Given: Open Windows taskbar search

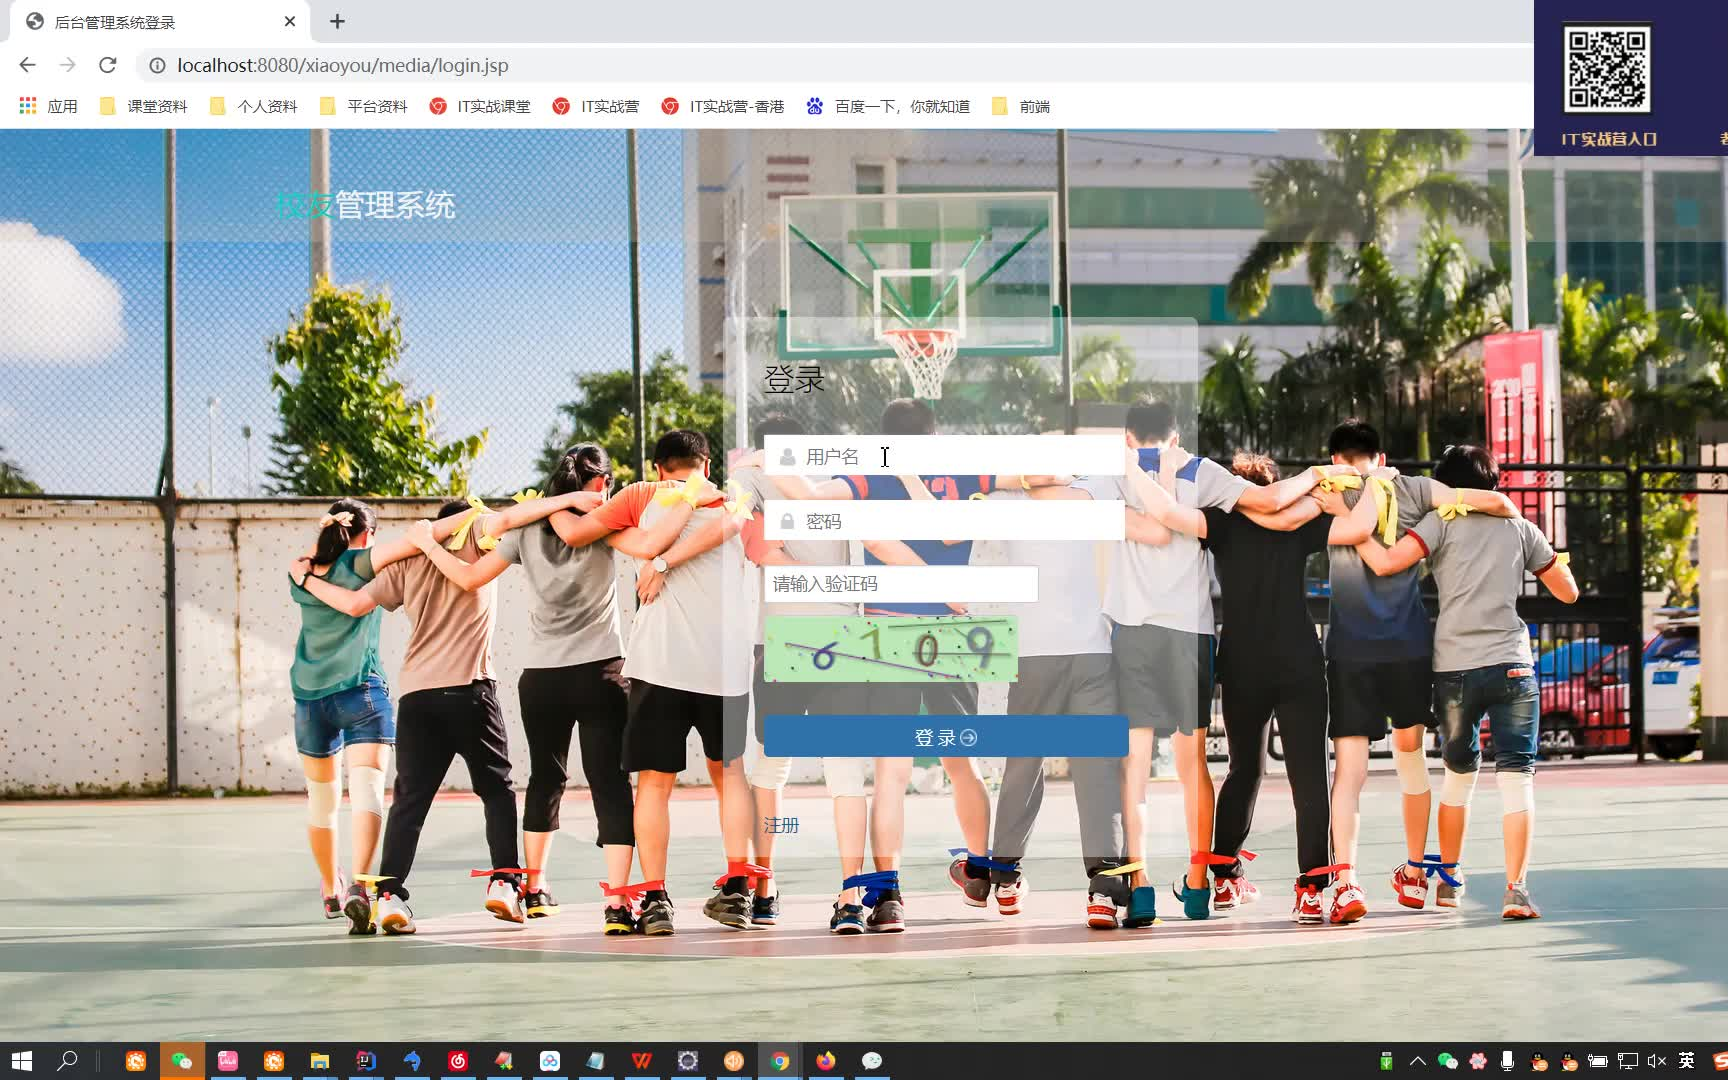Looking at the screenshot, I should [x=67, y=1061].
